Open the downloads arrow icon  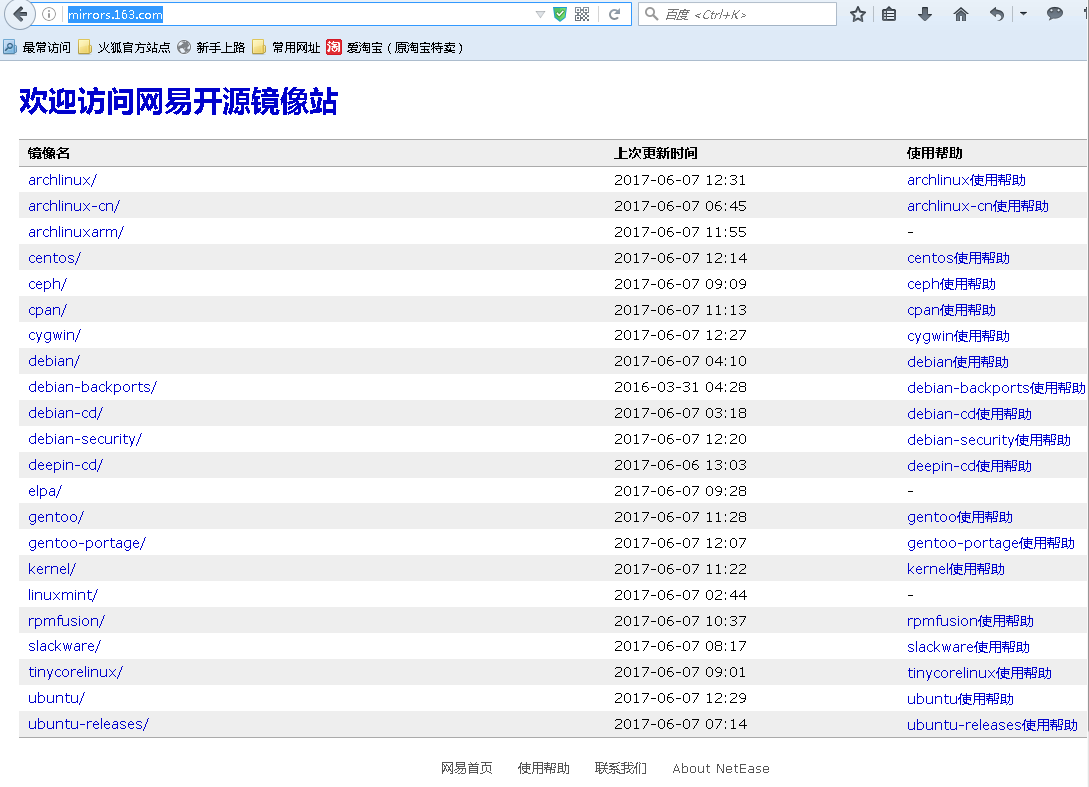click(x=924, y=14)
